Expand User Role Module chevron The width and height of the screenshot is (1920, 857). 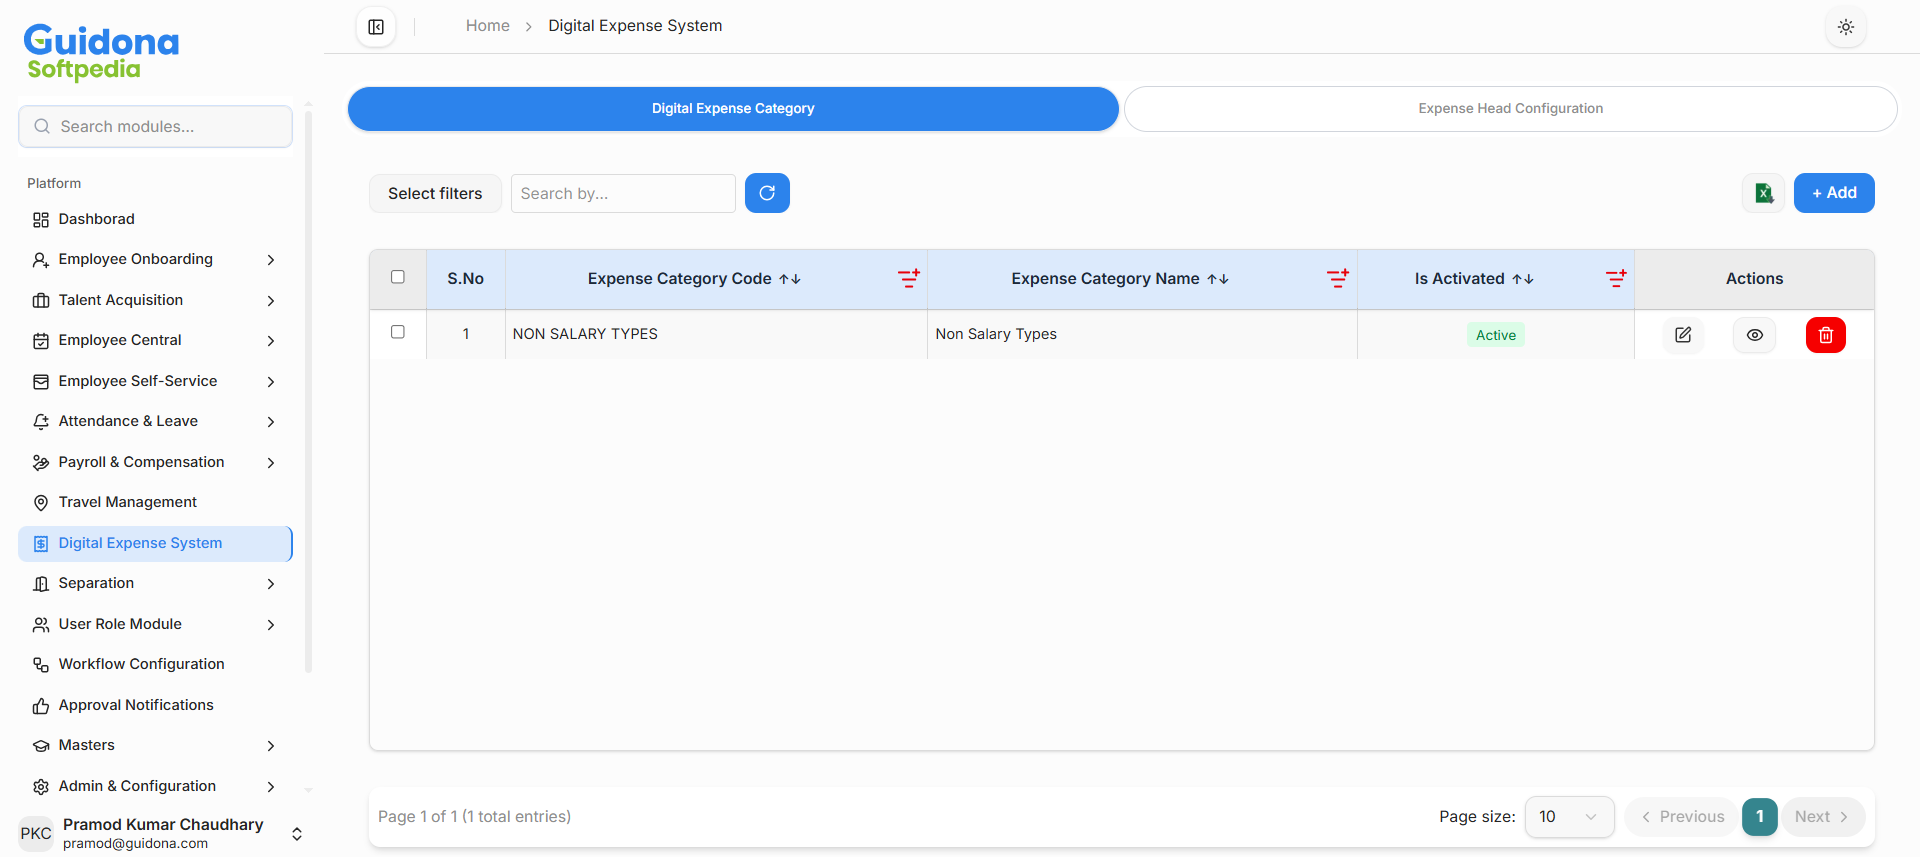coord(271,625)
